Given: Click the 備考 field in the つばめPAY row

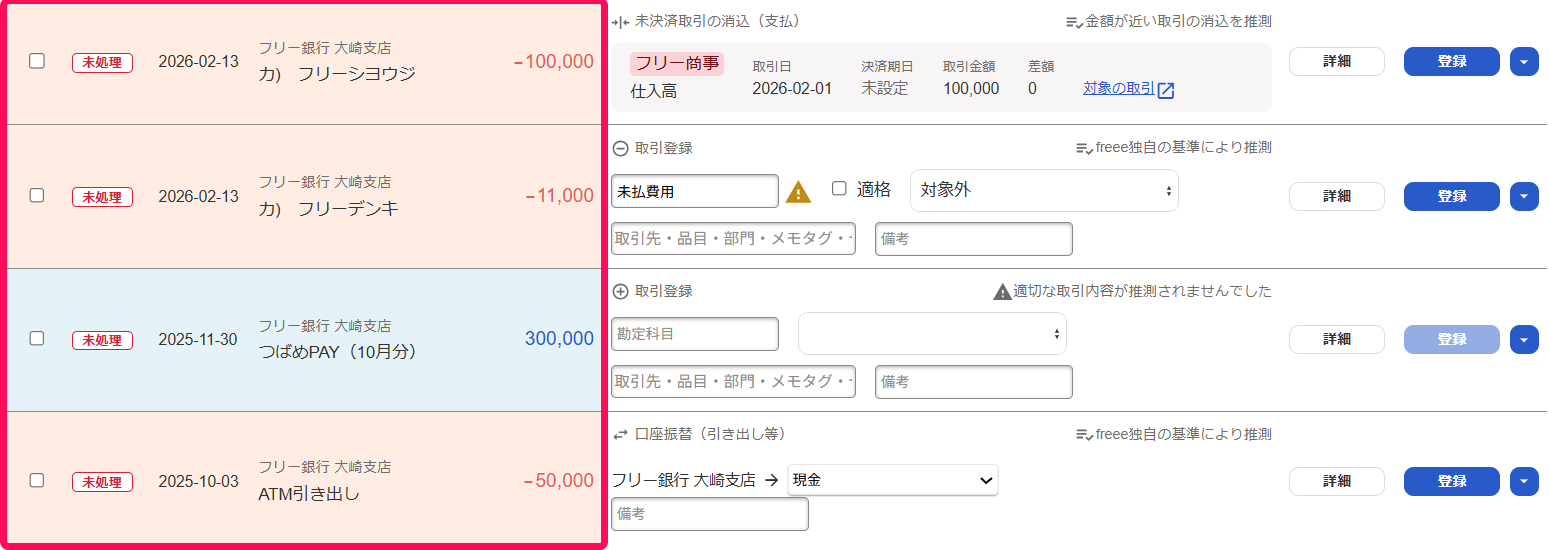Looking at the screenshot, I should pos(974,382).
